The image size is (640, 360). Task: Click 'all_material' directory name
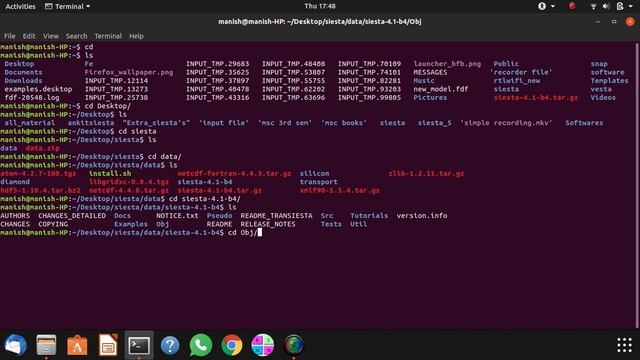point(29,123)
